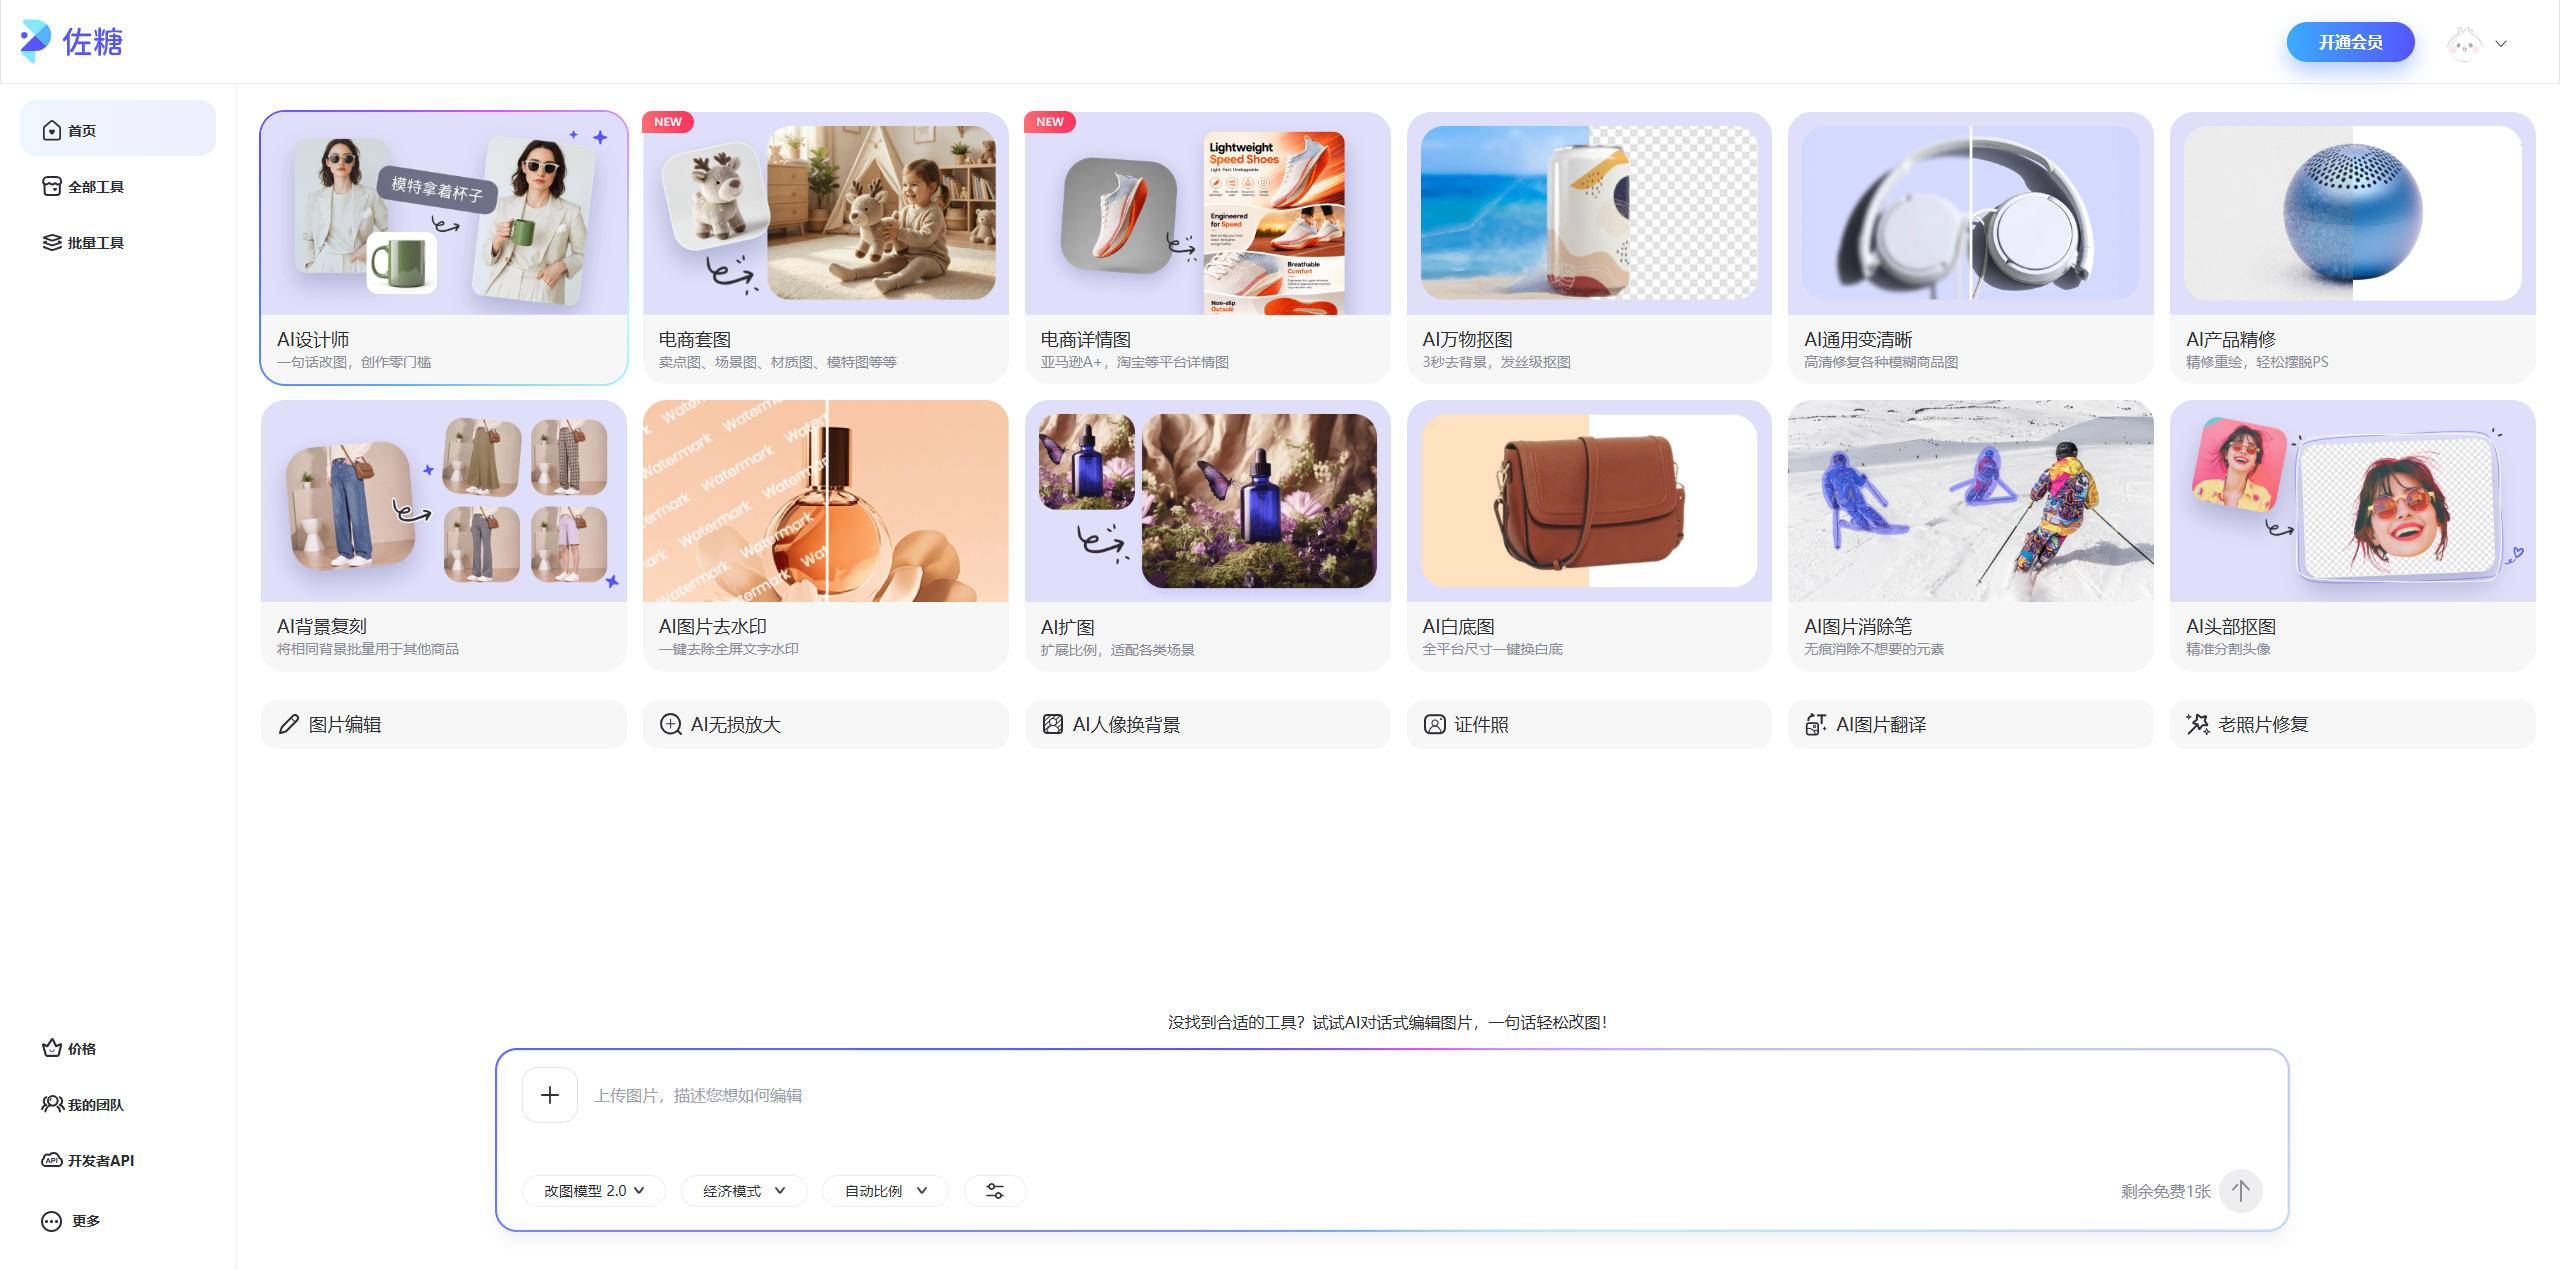Open the AI背景复刻 card thumbnail

pos(444,501)
